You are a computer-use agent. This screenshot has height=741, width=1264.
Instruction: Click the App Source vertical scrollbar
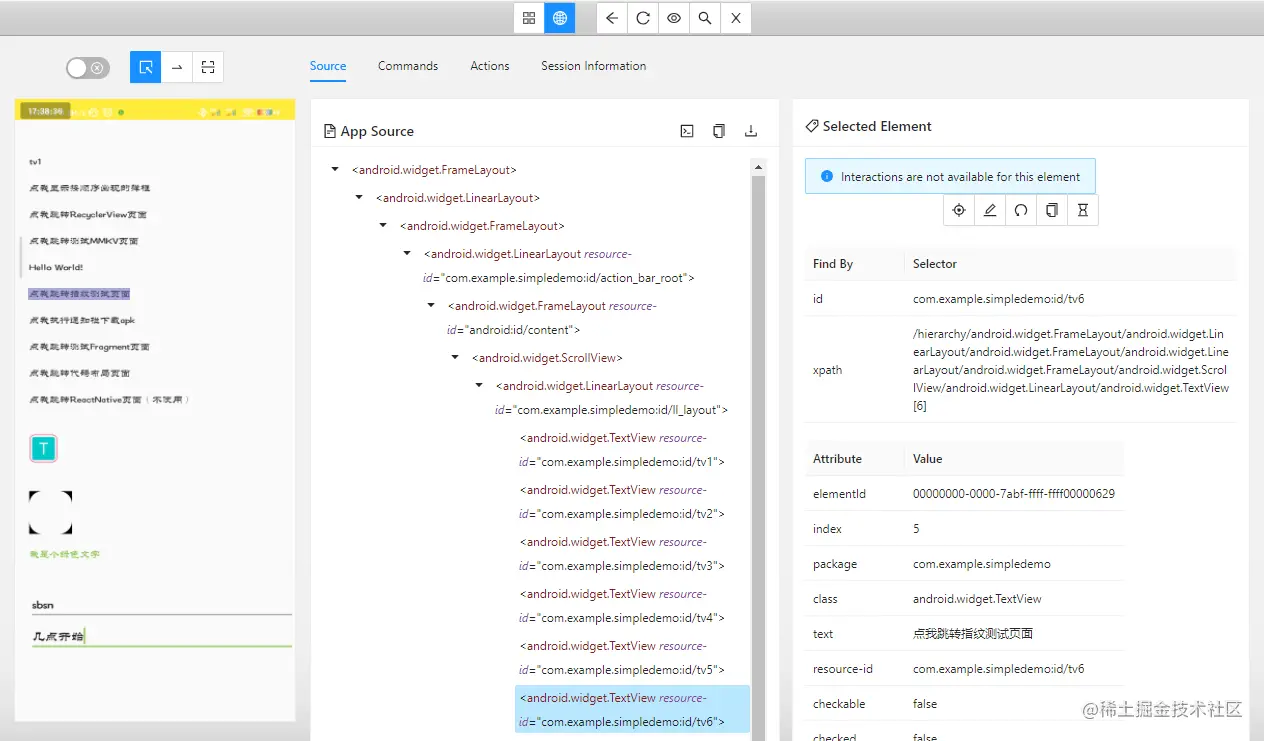tap(758, 458)
